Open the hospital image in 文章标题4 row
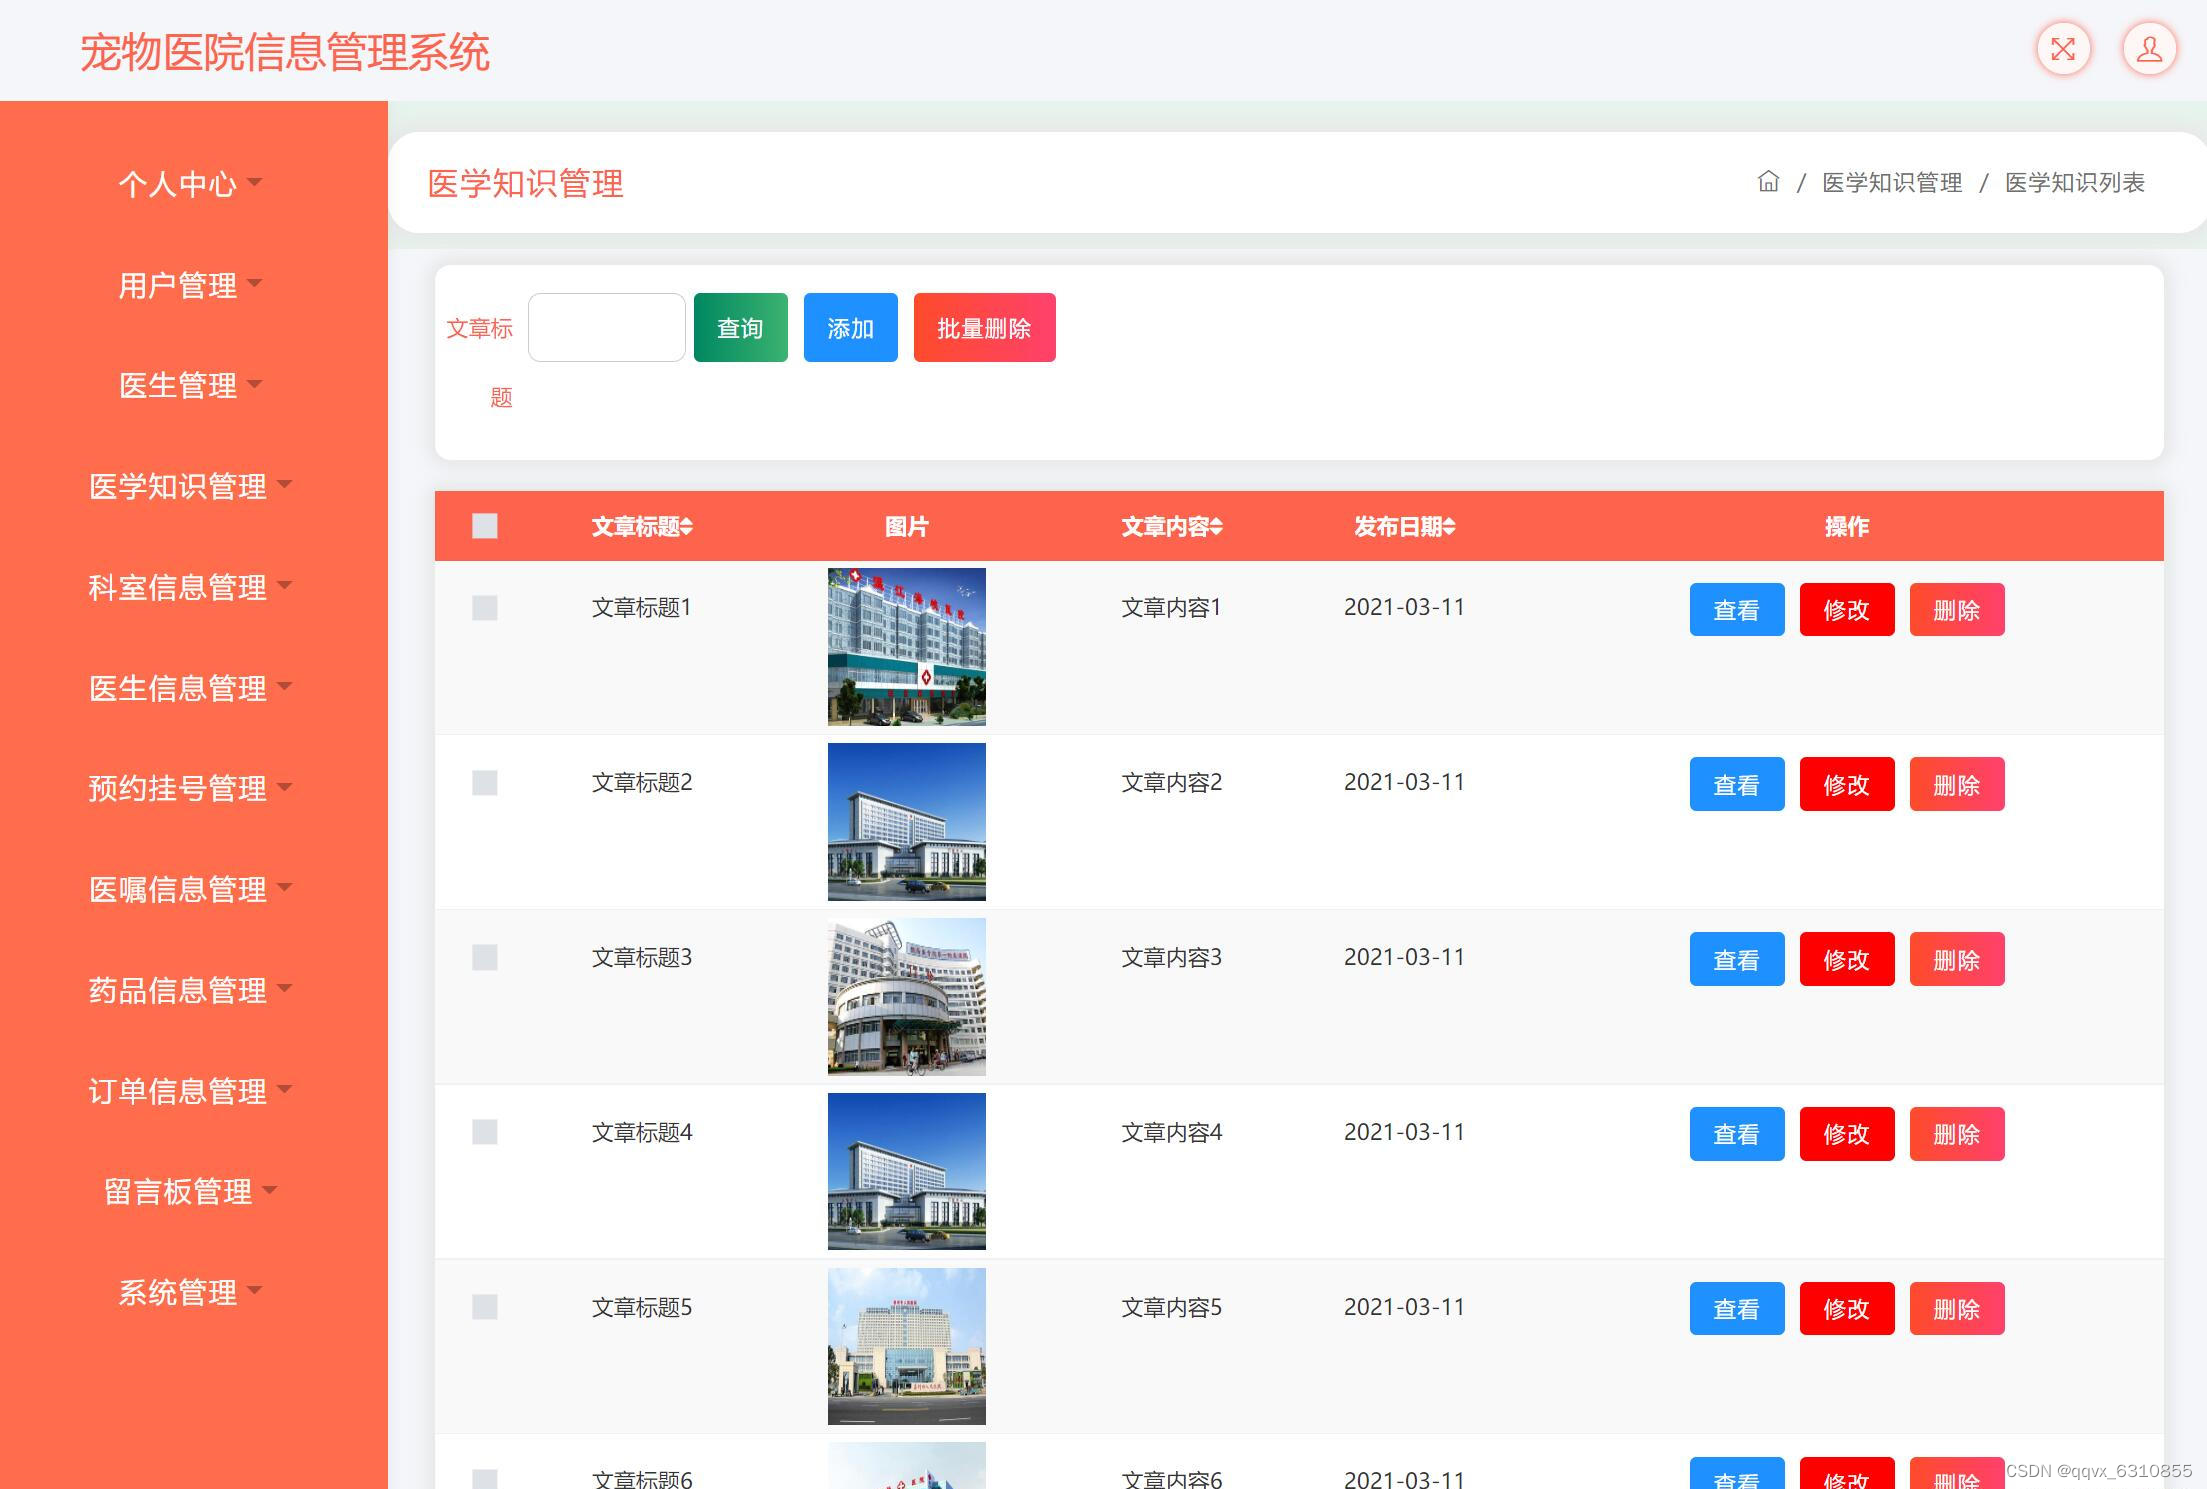 coord(907,1171)
